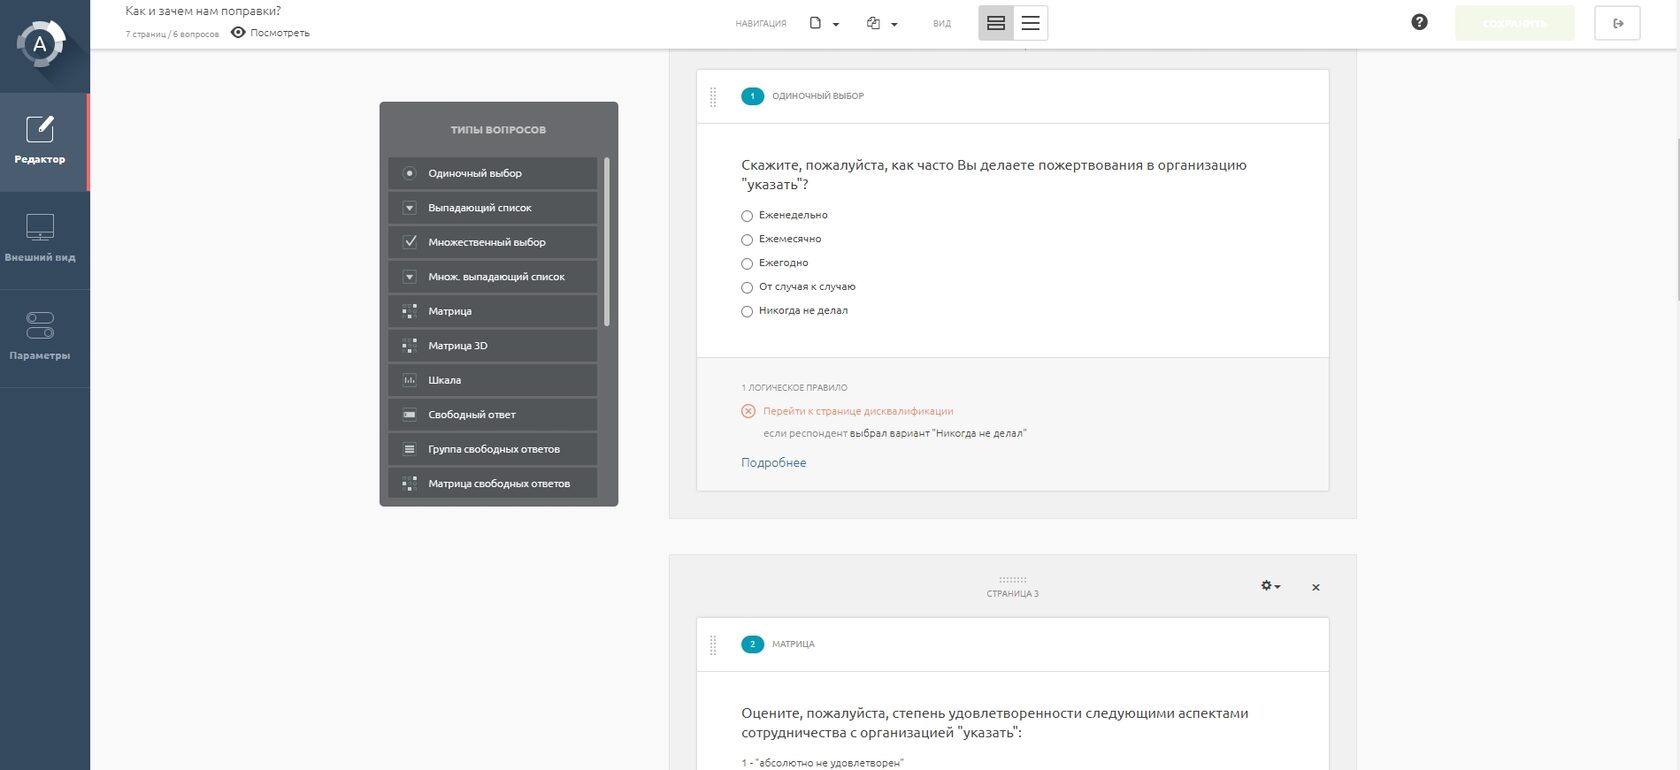1680x770 pixels.
Task: Click the exit editor icon button
Action: [x=1617, y=23]
